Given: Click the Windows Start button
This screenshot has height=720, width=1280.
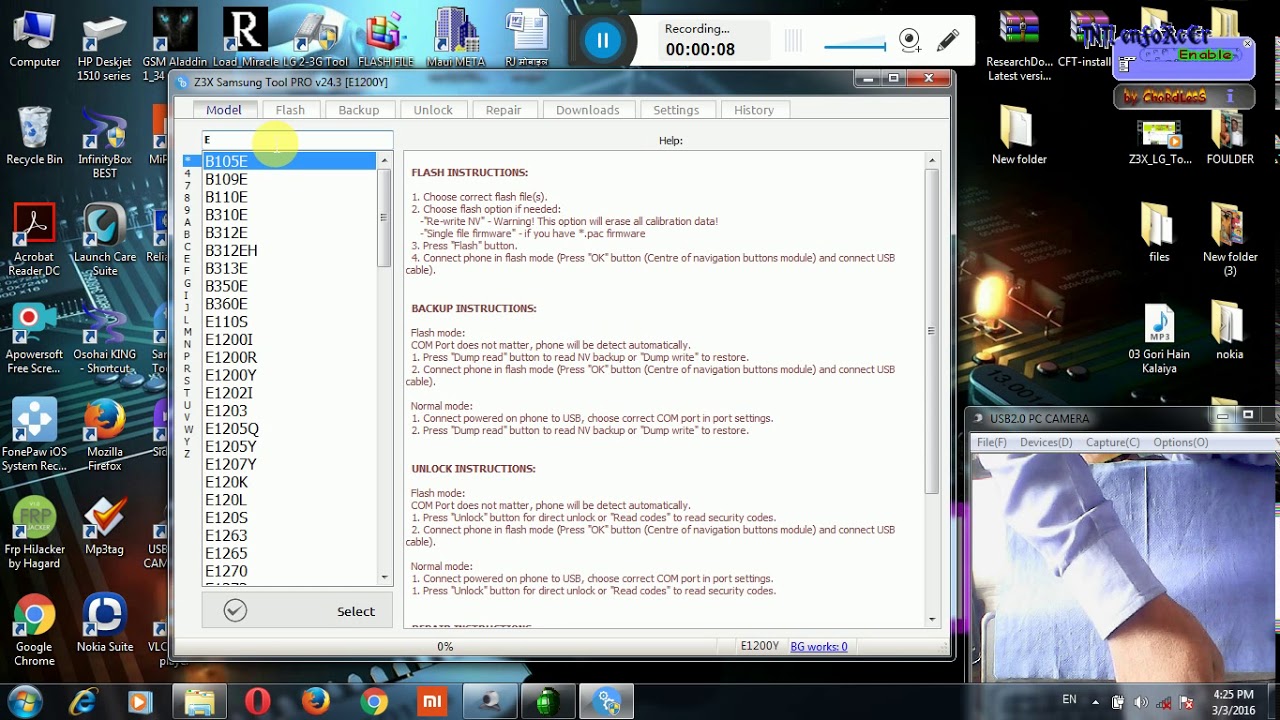Looking at the screenshot, I should 24,701.
